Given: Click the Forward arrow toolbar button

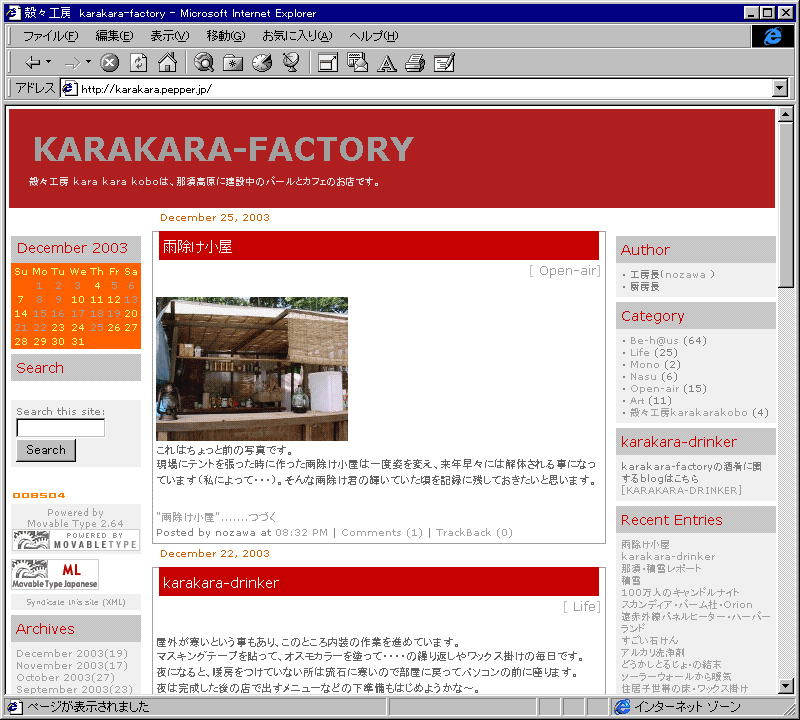Looking at the screenshot, I should (x=73, y=63).
